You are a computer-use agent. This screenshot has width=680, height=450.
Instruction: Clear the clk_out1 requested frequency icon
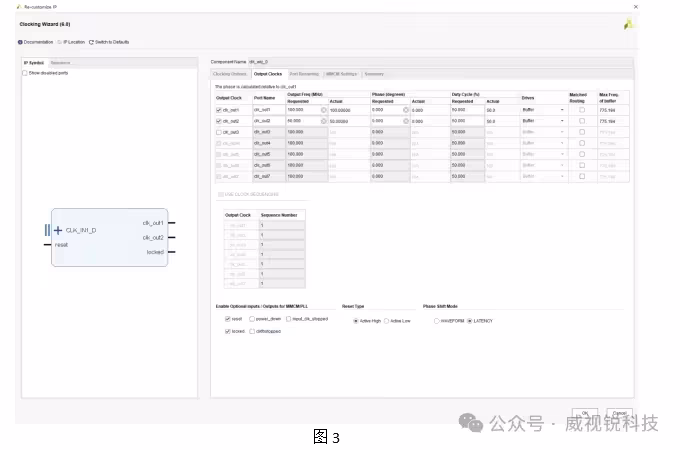point(324,110)
